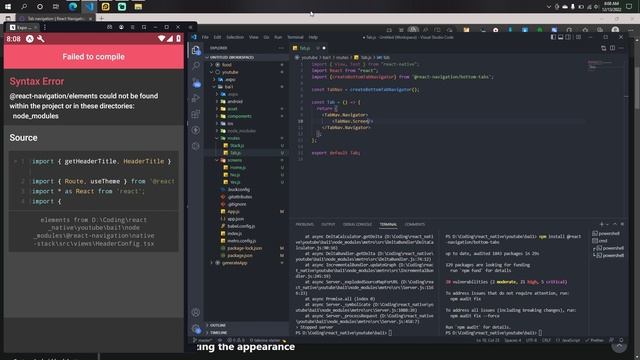
Task: Open the Manage gear at activity bar bottom
Action: coord(196,329)
